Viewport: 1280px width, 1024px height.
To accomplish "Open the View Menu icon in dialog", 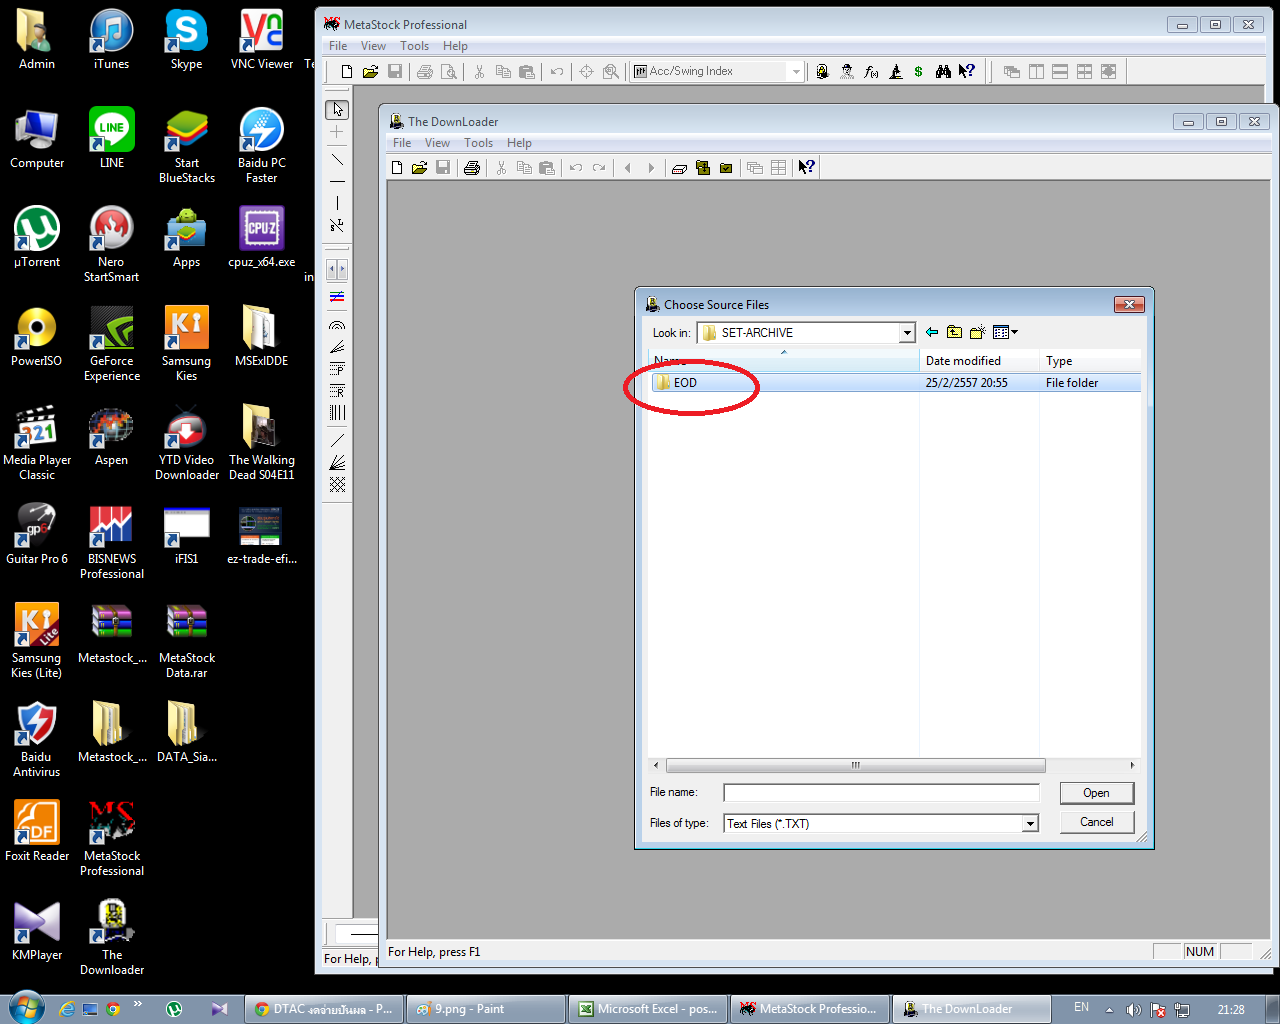I will tap(1005, 332).
